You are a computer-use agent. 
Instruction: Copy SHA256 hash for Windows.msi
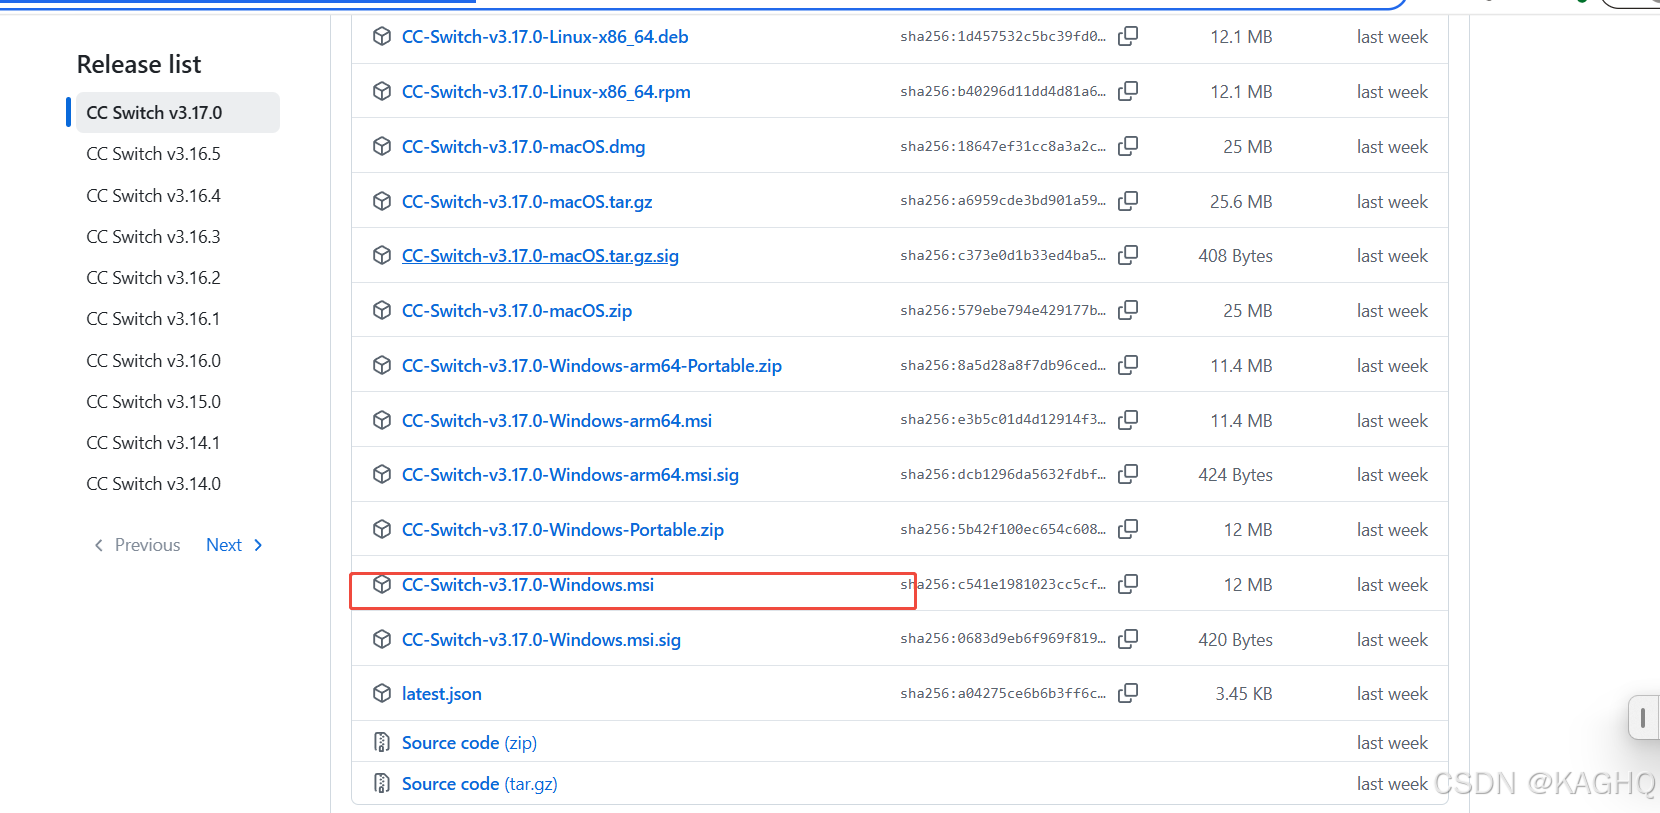pos(1128,584)
